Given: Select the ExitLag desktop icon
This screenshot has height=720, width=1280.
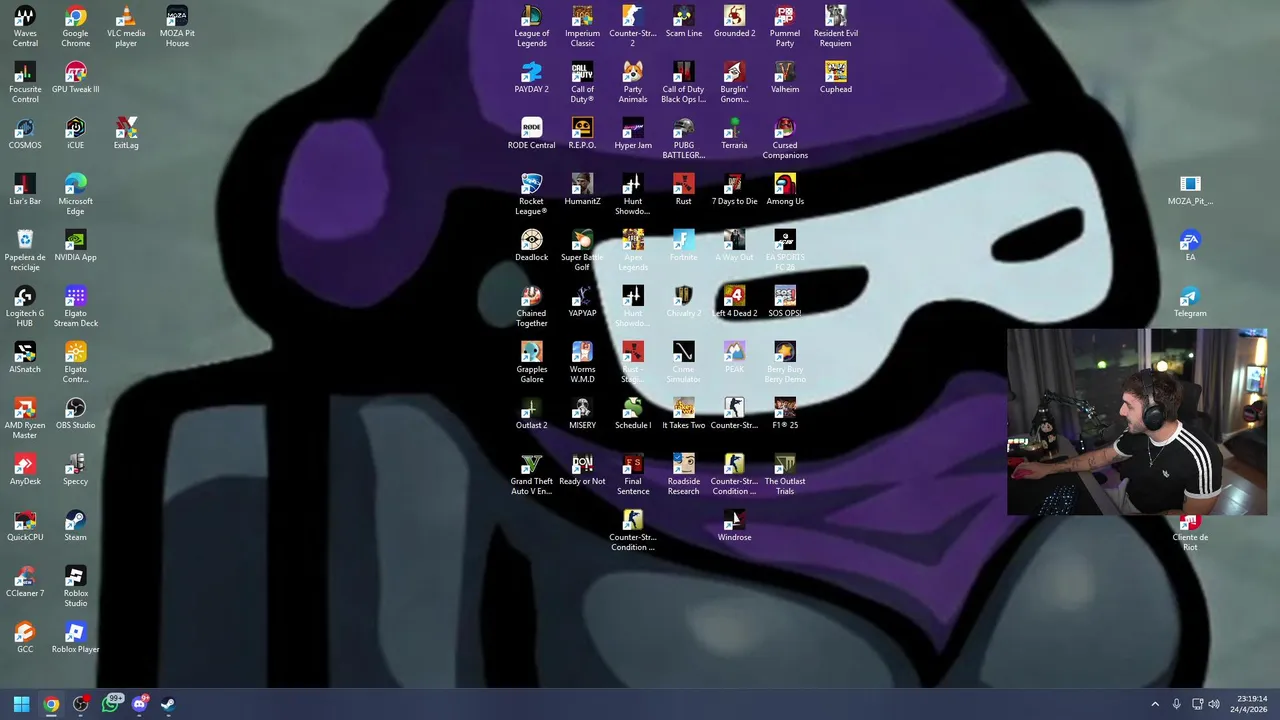Looking at the screenshot, I should click(x=126, y=134).
